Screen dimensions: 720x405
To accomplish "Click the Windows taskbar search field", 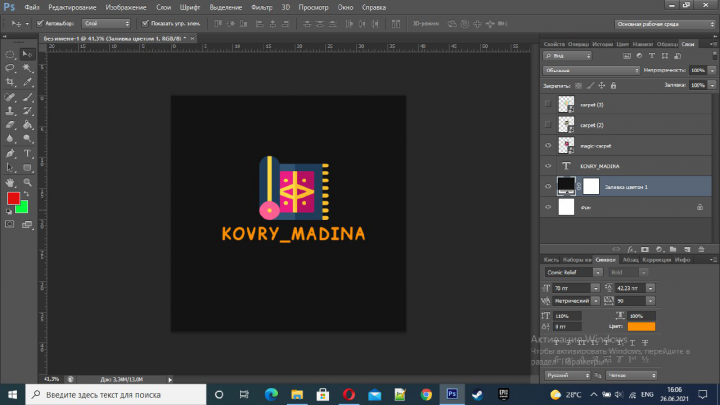I will click(x=116, y=394).
